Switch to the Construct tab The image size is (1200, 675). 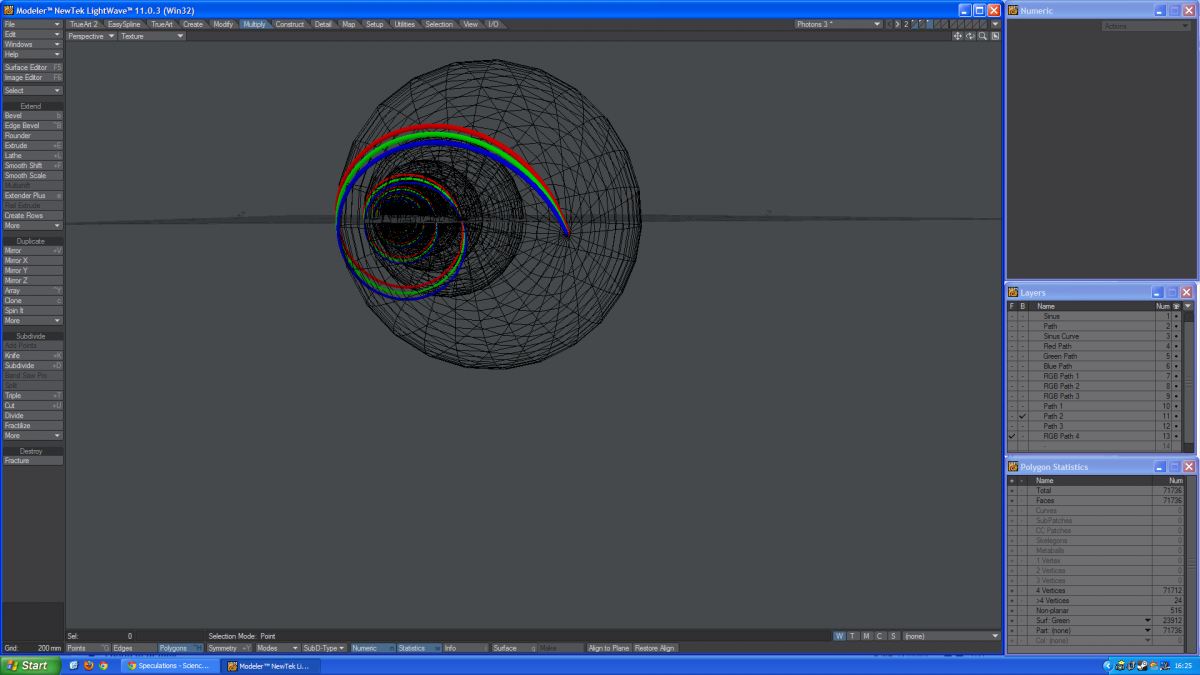(290, 24)
